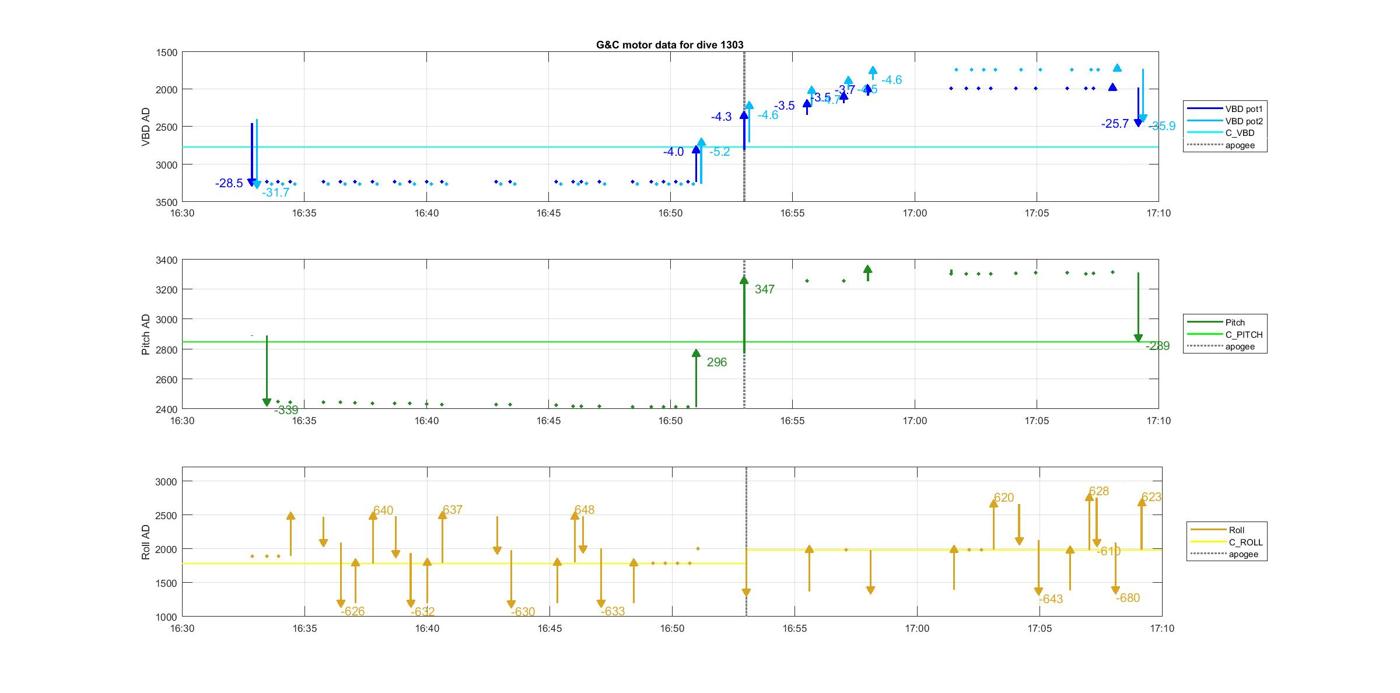Image resolution: width=1400 pixels, height=693 pixels.
Task: Select the plot title for dive 1303
Action: tap(669, 45)
